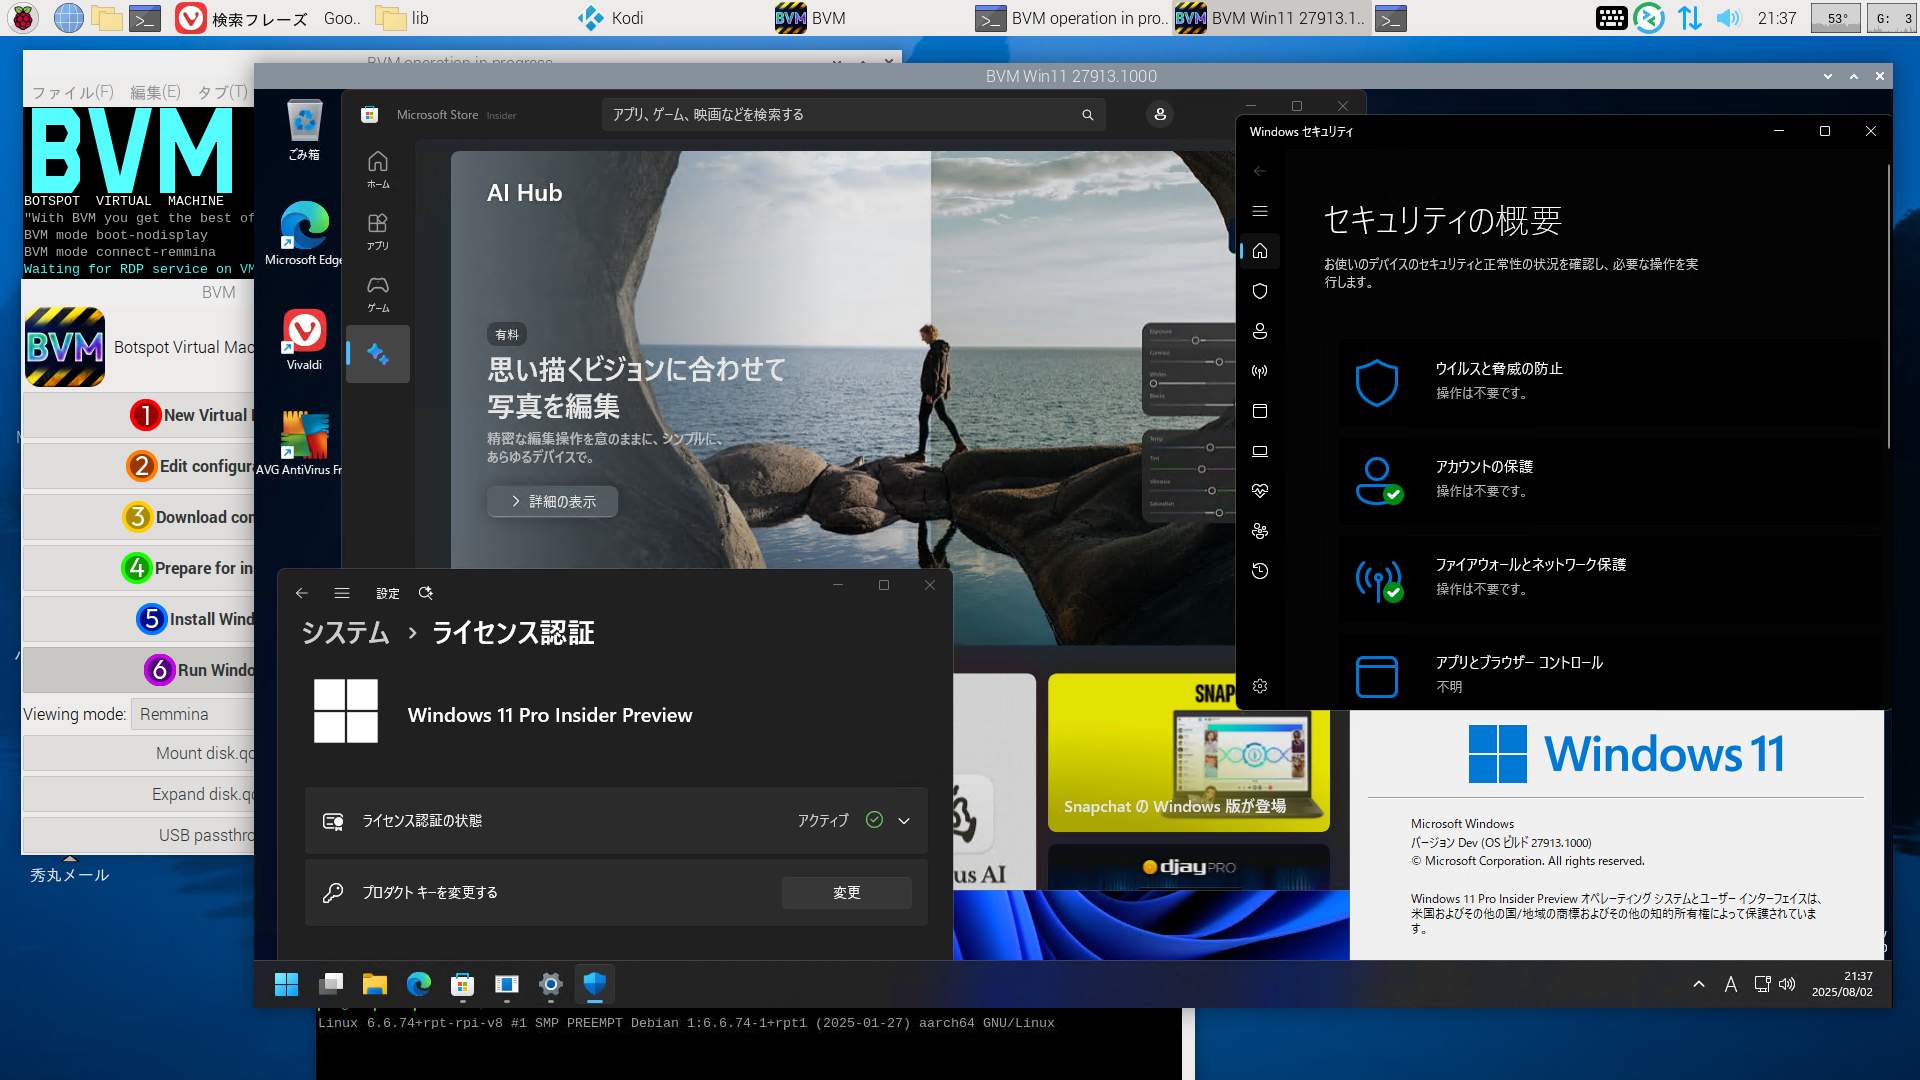Screen dimensions: 1920x1080
Task: Open app and browser control card
Action: pos(1610,674)
